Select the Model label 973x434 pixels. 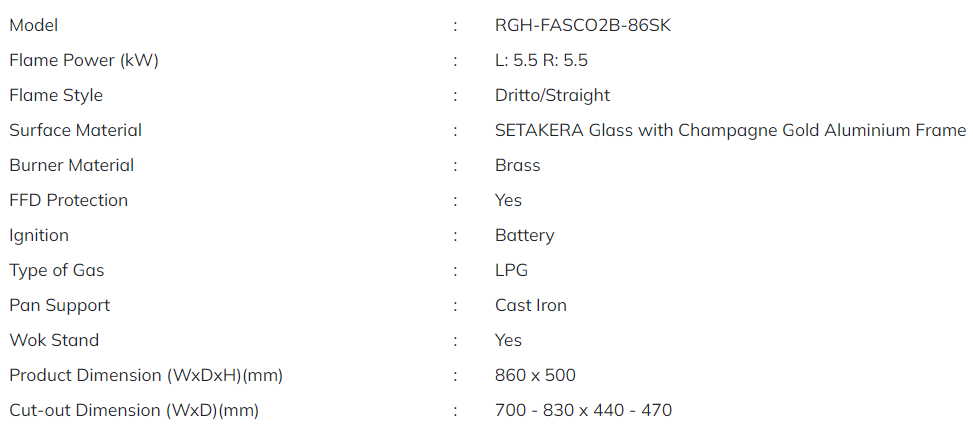(34, 25)
